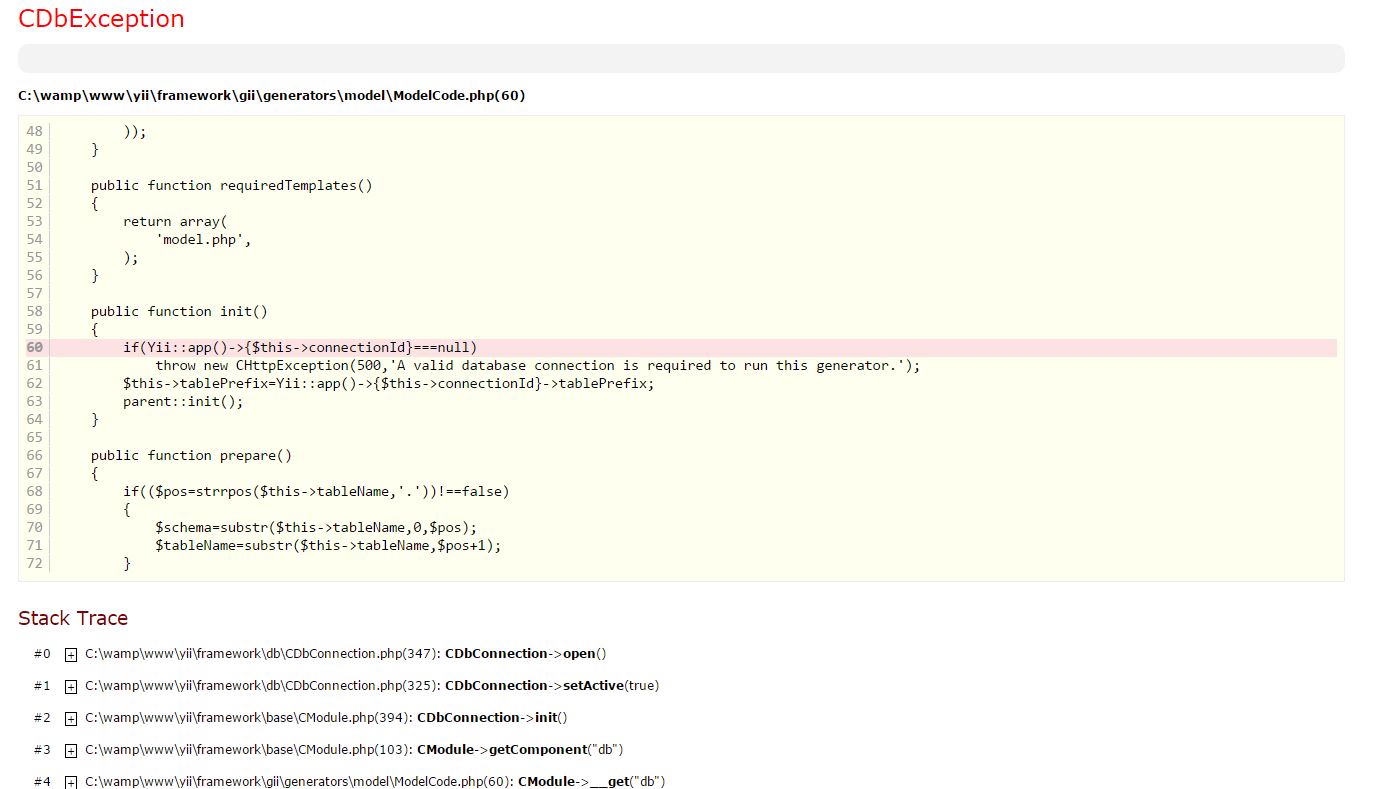The height and width of the screenshot is (789, 1375).
Task: Click line 48 closing ));
Action: coord(135,132)
